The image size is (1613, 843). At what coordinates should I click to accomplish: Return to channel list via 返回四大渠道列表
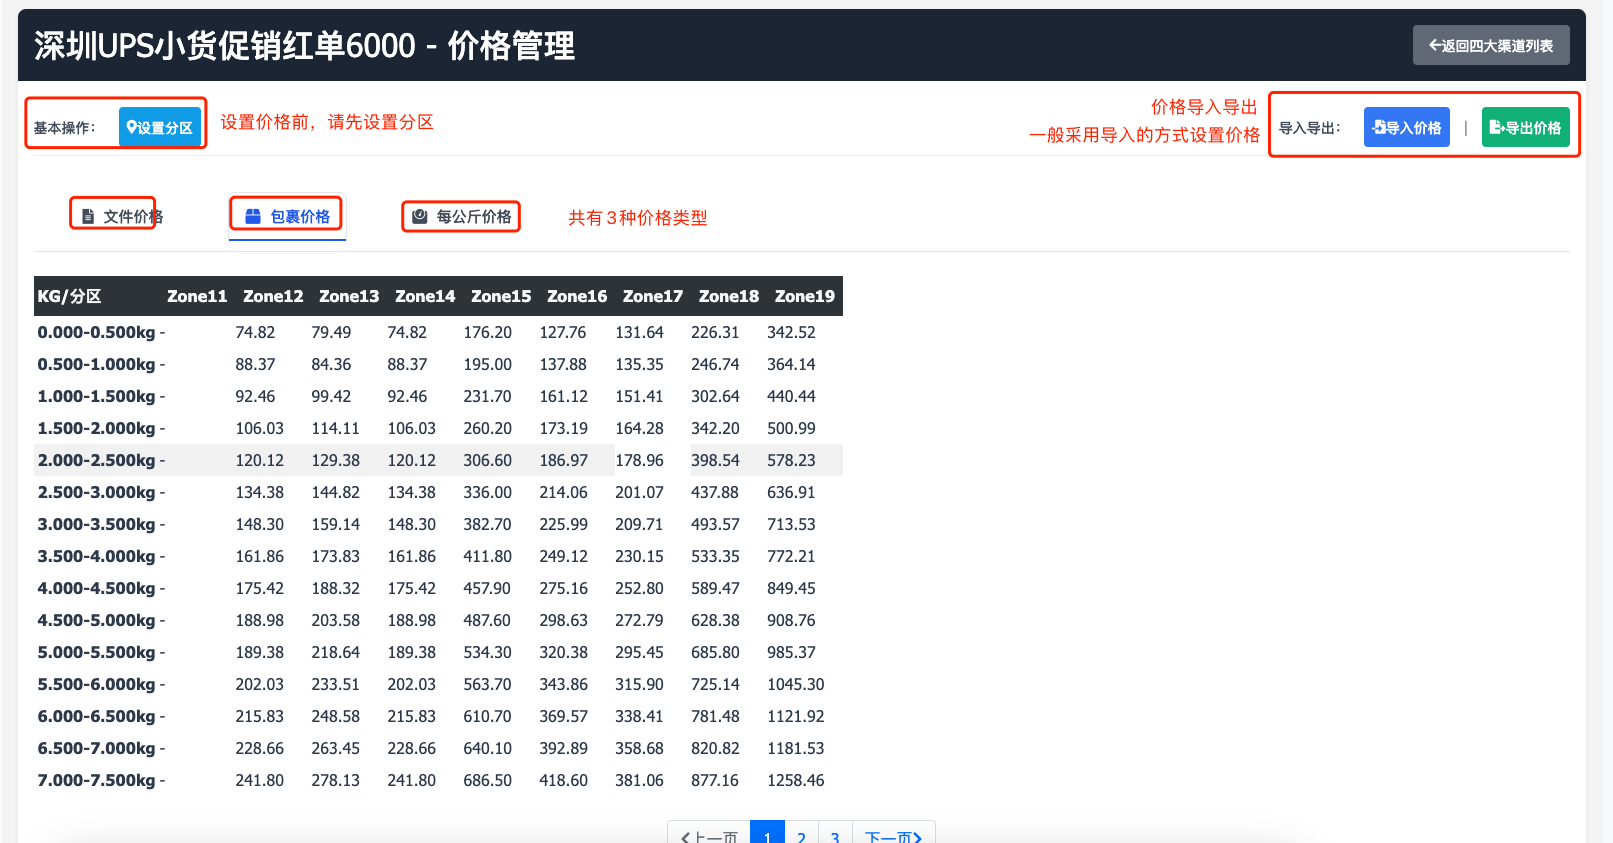coord(1491,45)
